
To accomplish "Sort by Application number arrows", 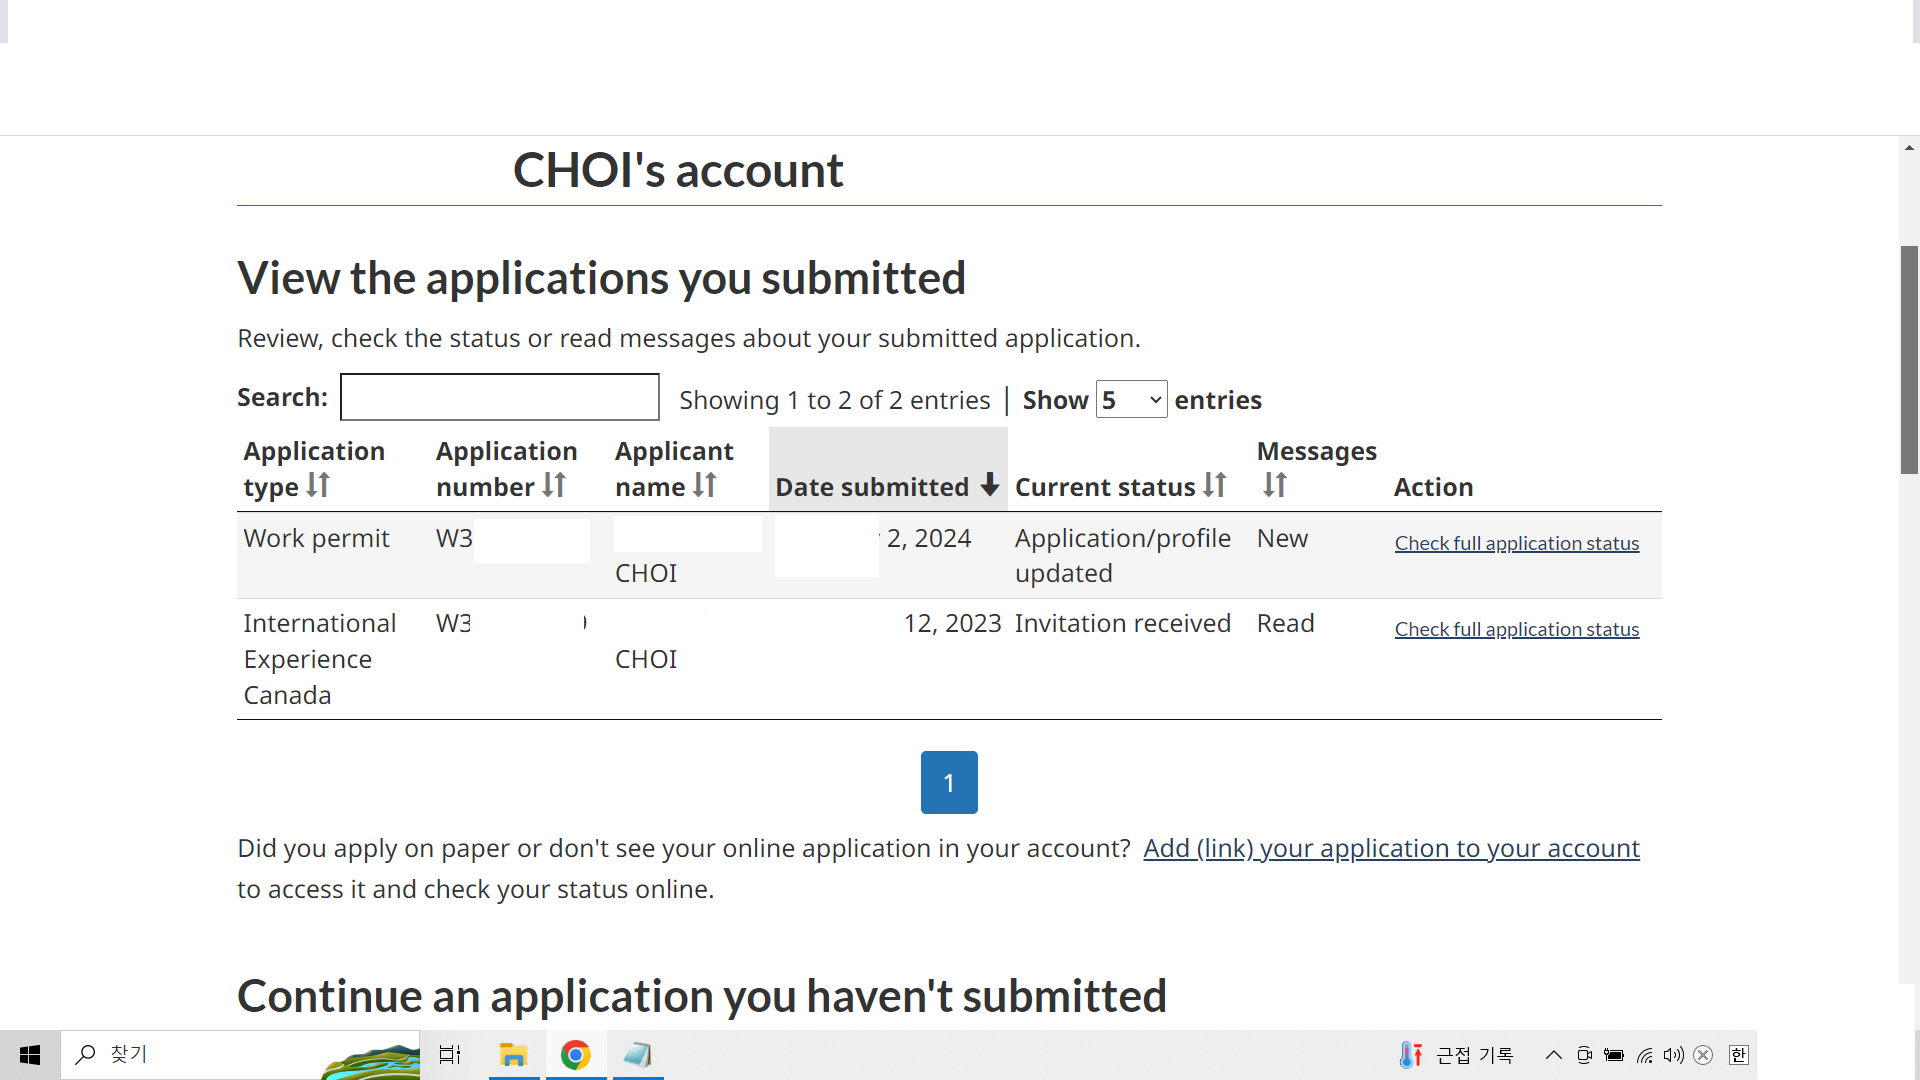I will tap(554, 485).
